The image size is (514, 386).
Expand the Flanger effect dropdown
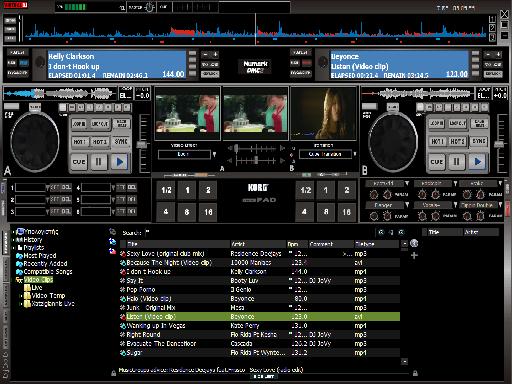(407, 205)
